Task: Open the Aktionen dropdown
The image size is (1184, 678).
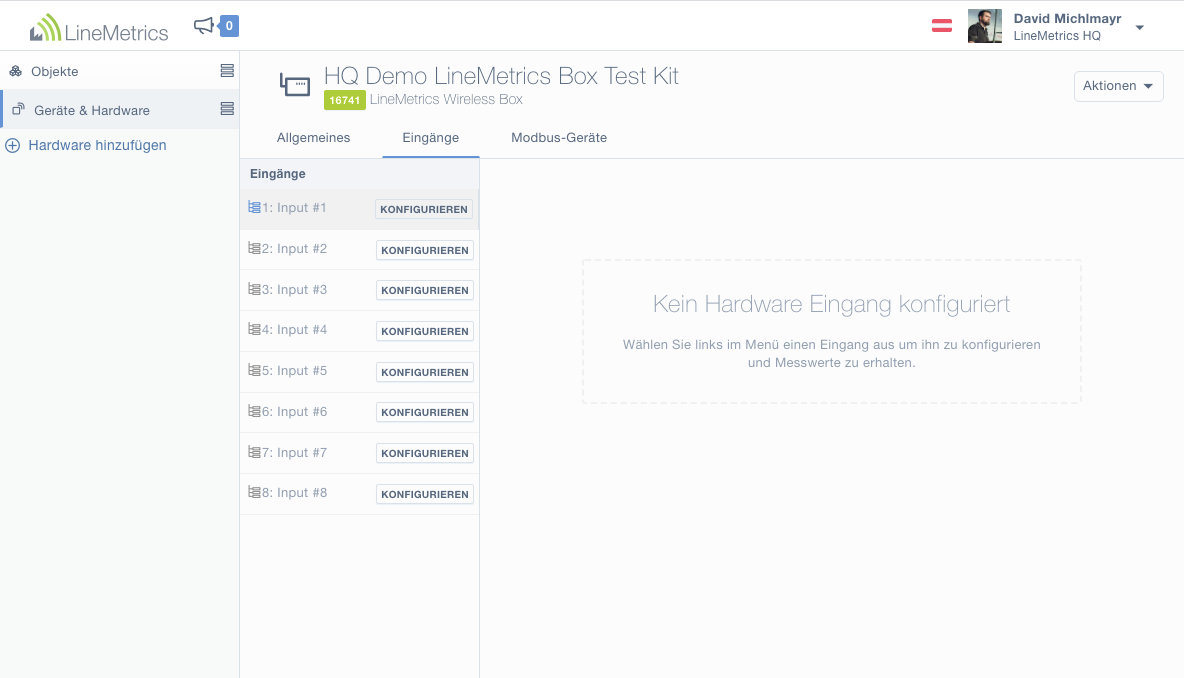Action: (1118, 86)
